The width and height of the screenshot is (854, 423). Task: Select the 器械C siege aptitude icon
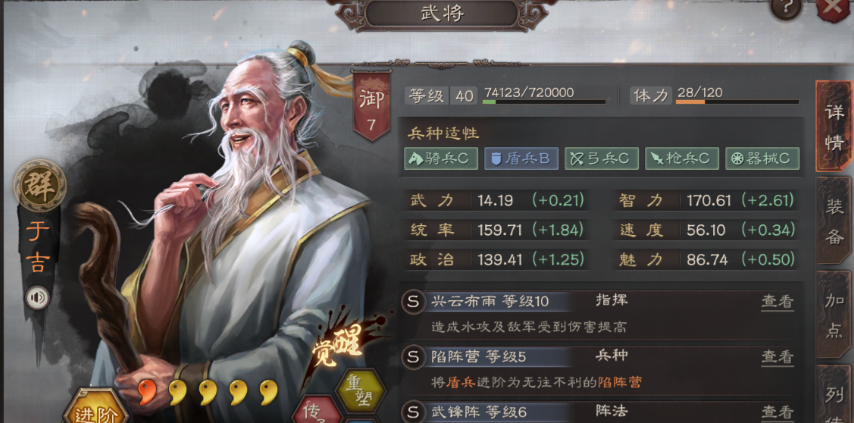[x=762, y=158]
